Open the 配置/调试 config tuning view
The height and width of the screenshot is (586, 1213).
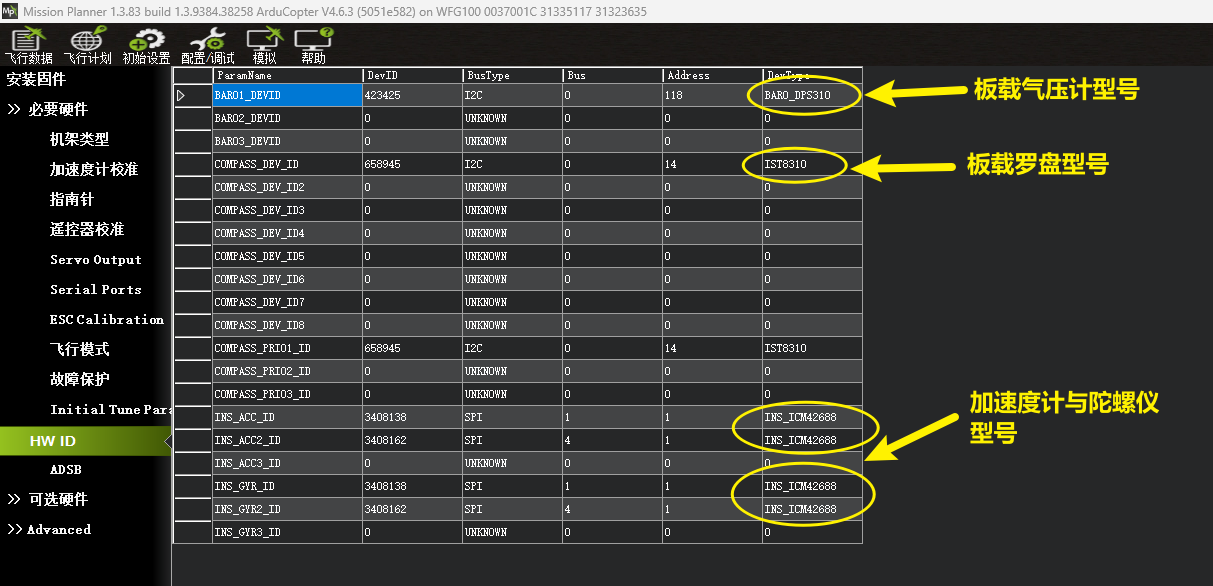pos(208,46)
